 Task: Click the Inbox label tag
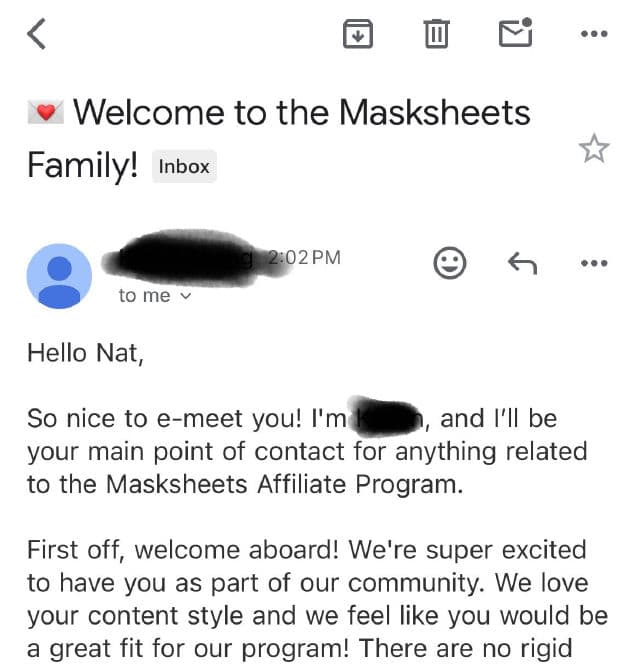pos(184,166)
